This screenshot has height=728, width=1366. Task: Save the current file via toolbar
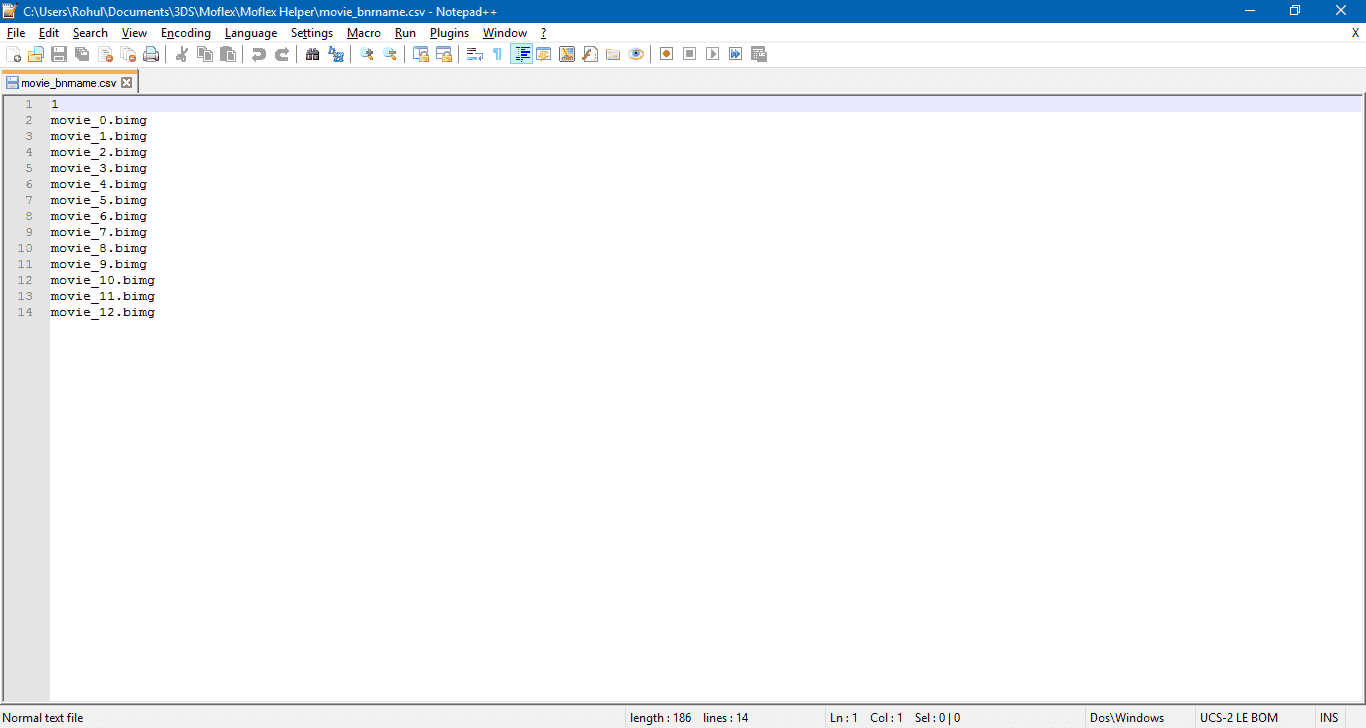59,54
